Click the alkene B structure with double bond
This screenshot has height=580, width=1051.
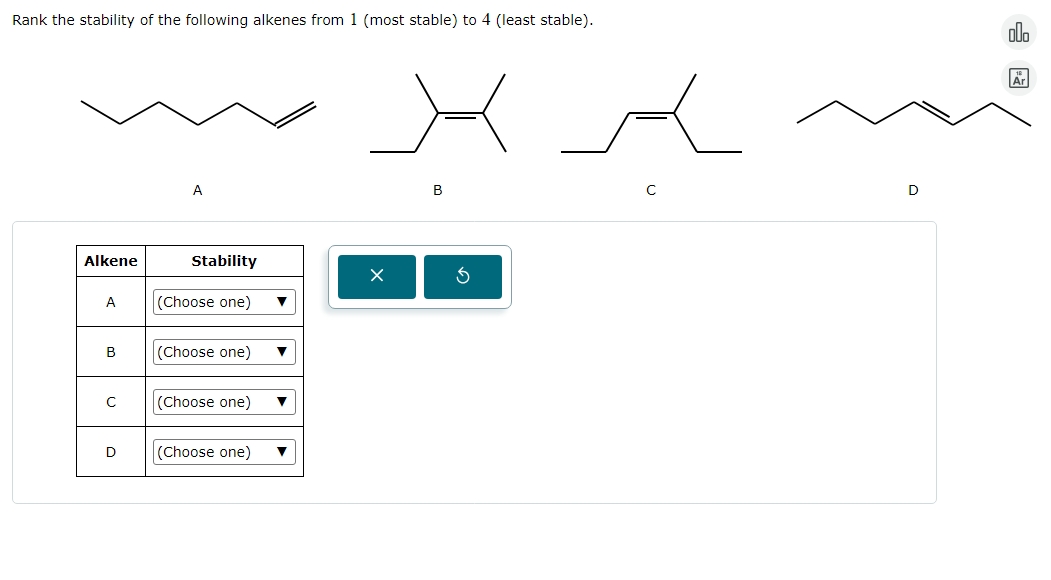tap(437, 112)
